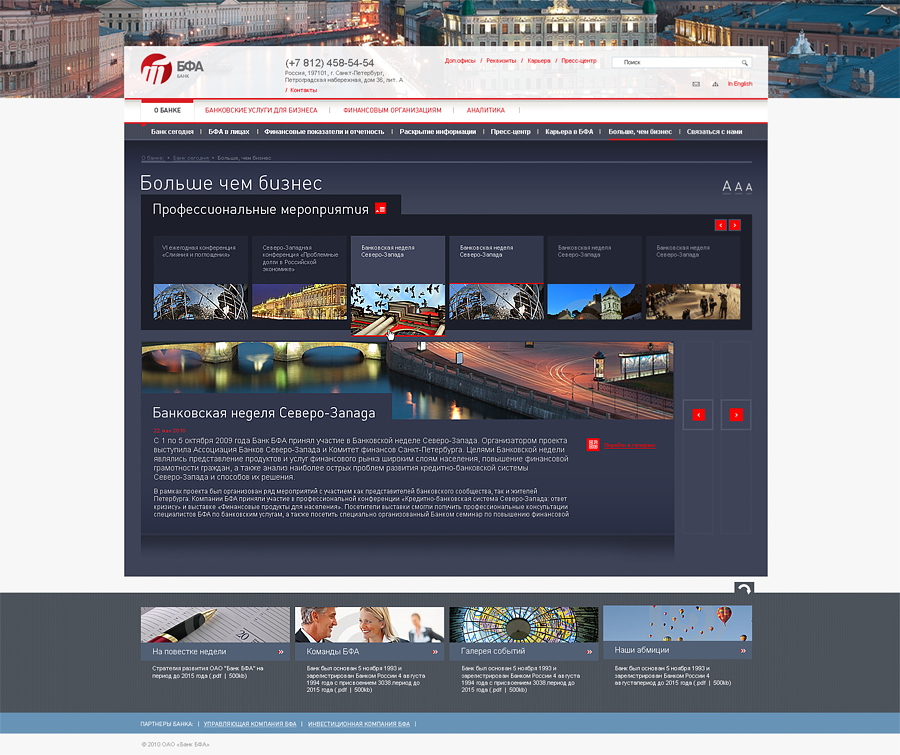
Task: Open the О БАНКЕ tab
Action: click(x=167, y=110)
